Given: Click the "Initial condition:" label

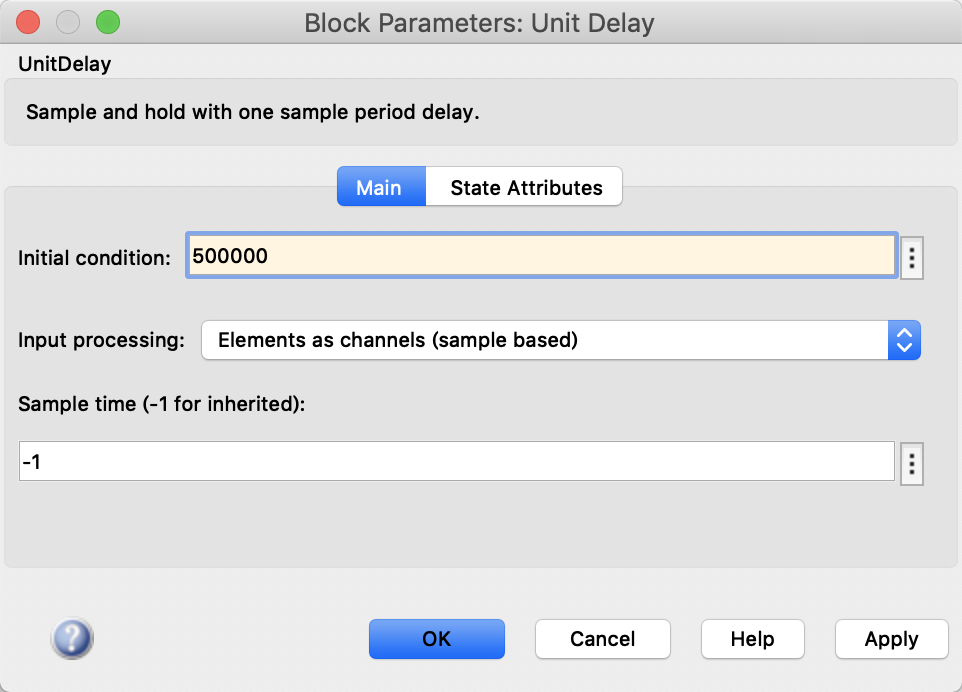Looking at the screenshot, I should tap(95, 257).
